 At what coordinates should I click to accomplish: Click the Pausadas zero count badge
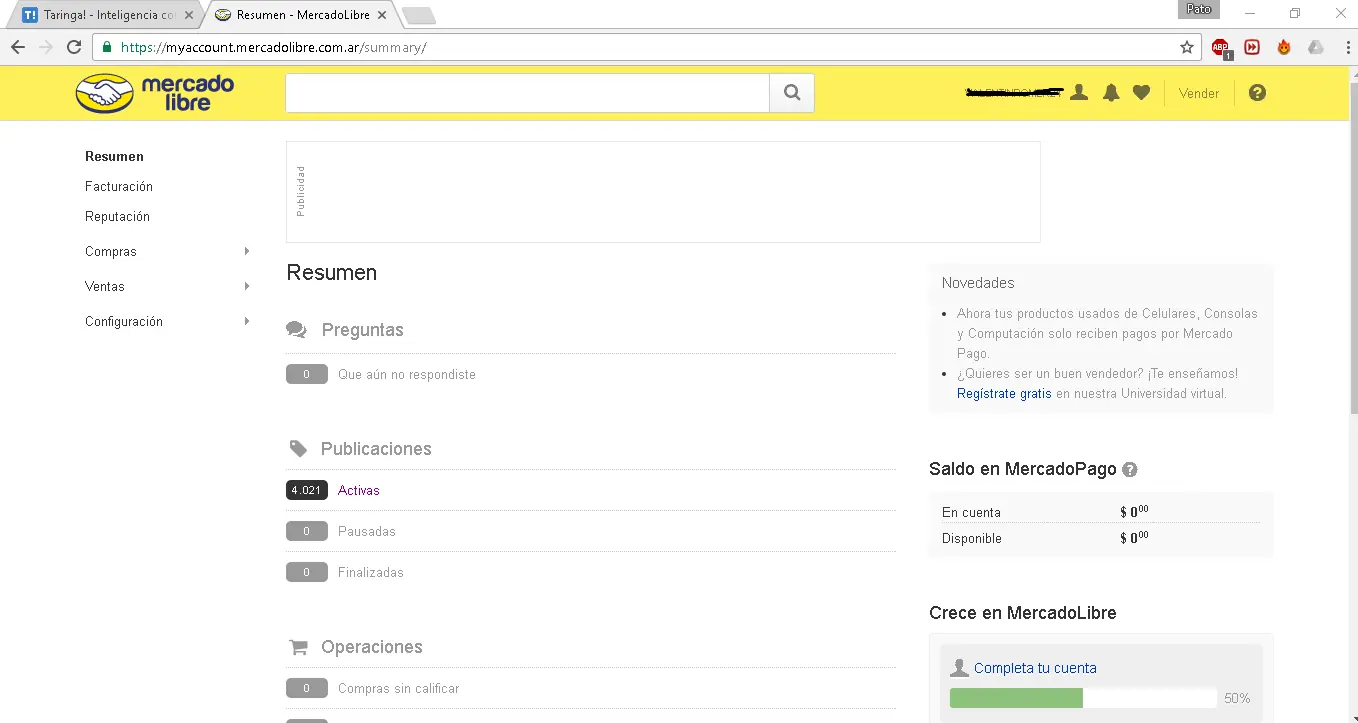pyautogui.click(x=306, y=531)
